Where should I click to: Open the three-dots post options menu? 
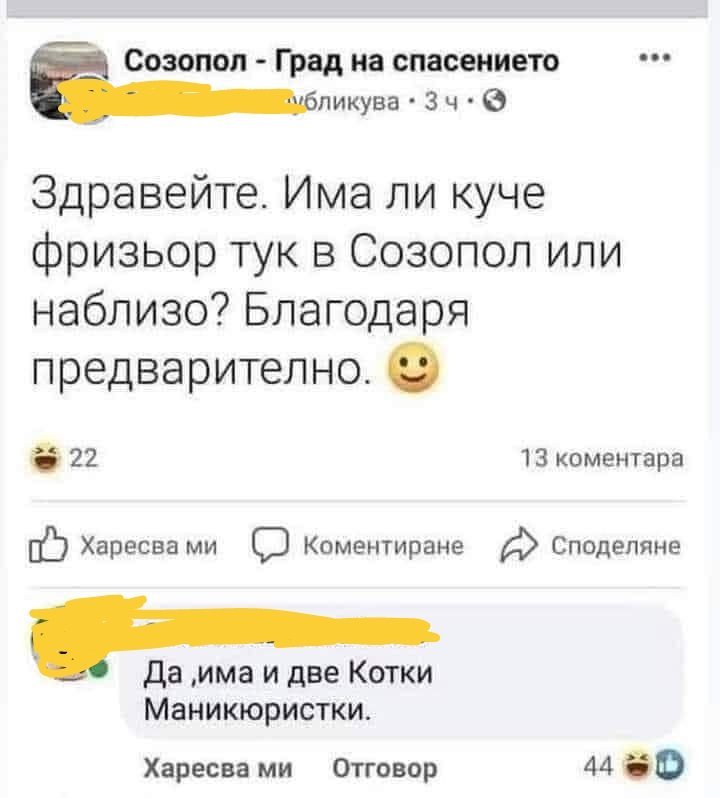[x=656, y=58]
